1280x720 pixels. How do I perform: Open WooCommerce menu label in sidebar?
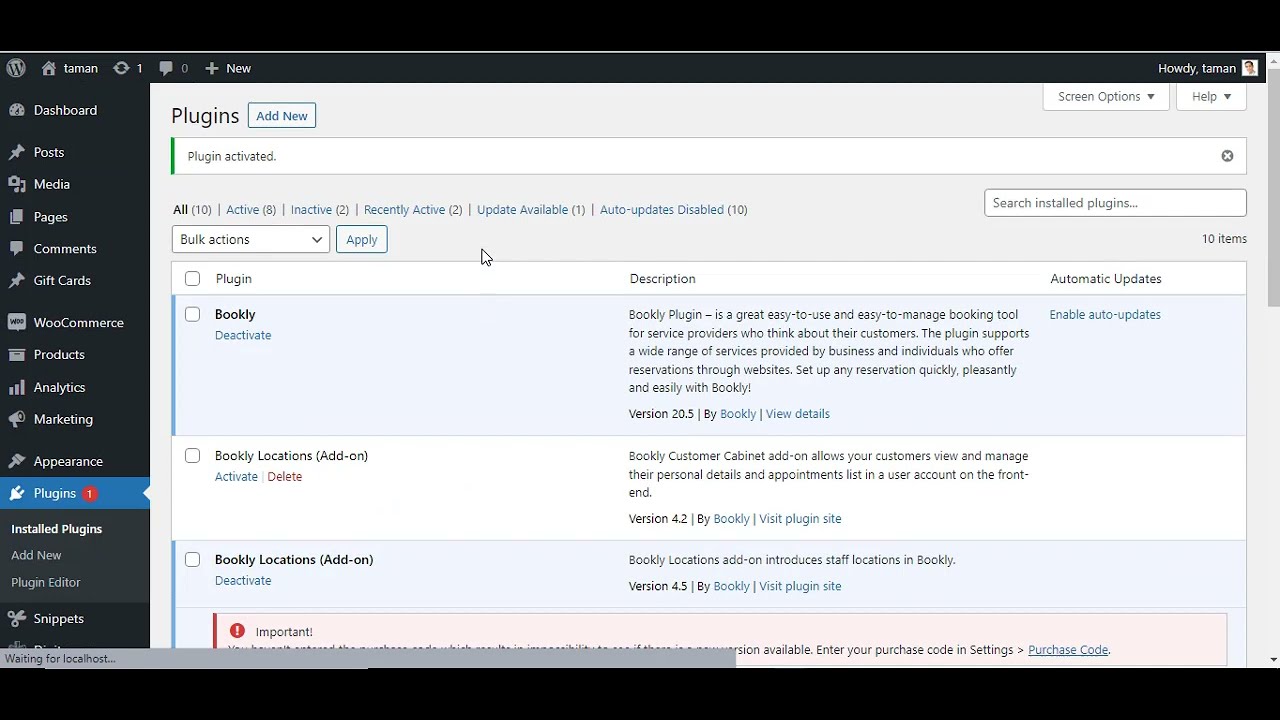(x=79, y=323)
